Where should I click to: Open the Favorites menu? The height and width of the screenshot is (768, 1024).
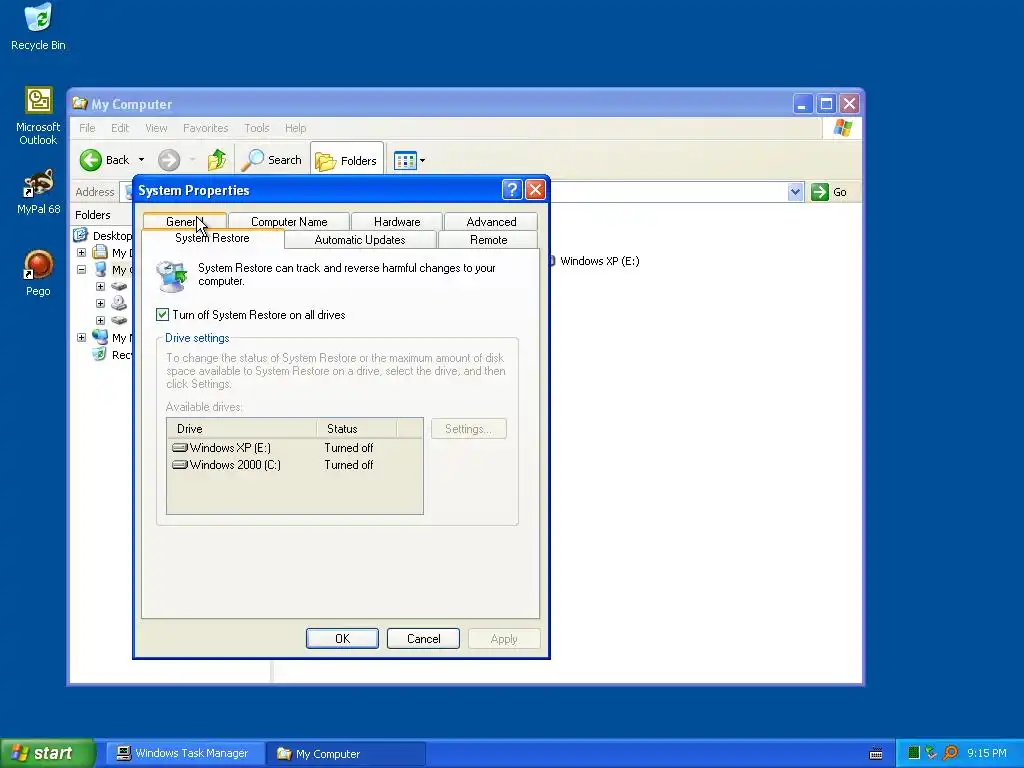[x=206, y=128]
